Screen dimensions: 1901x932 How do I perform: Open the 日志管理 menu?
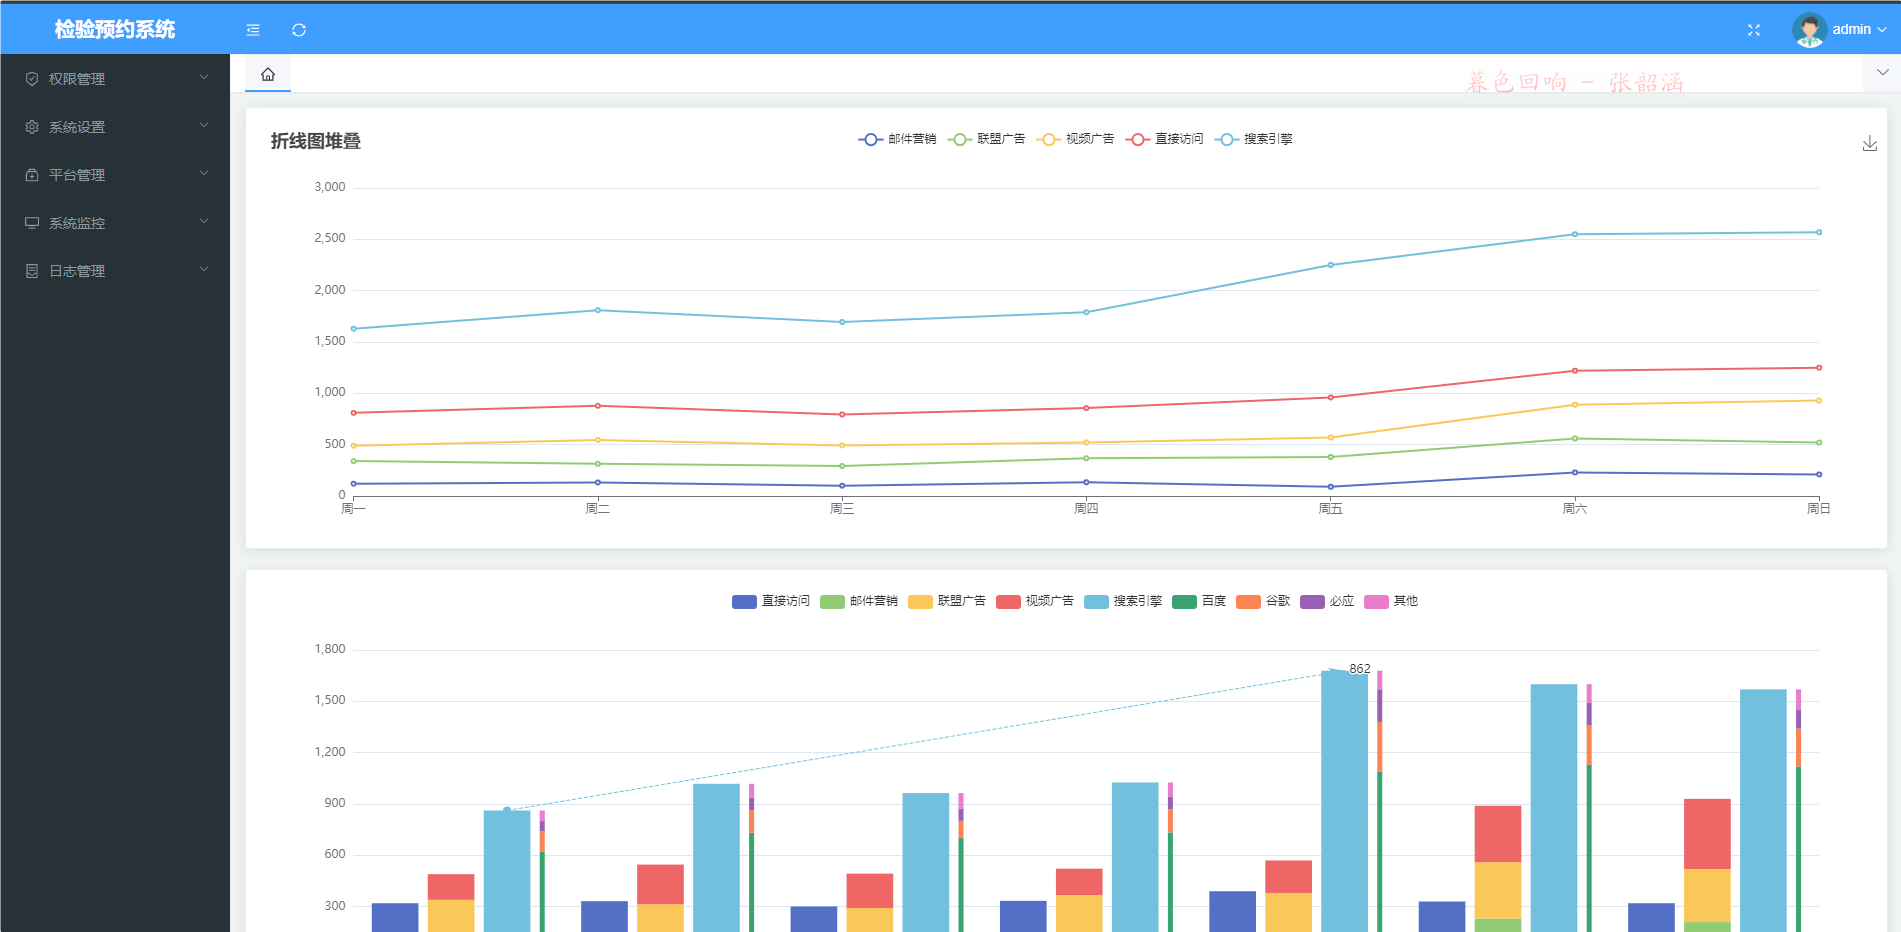[115, 271]
